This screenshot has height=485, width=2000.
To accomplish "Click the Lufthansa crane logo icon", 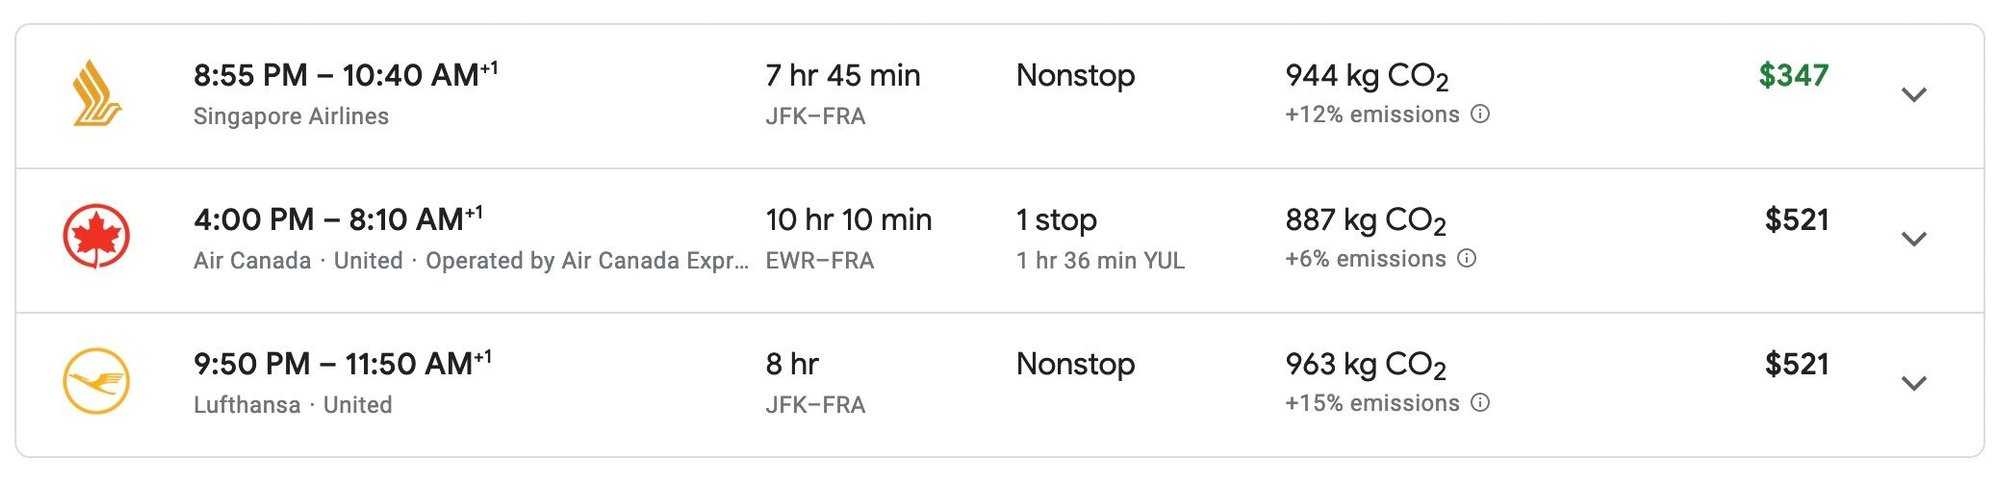I will pyautogui.click(x=96, y=381).
